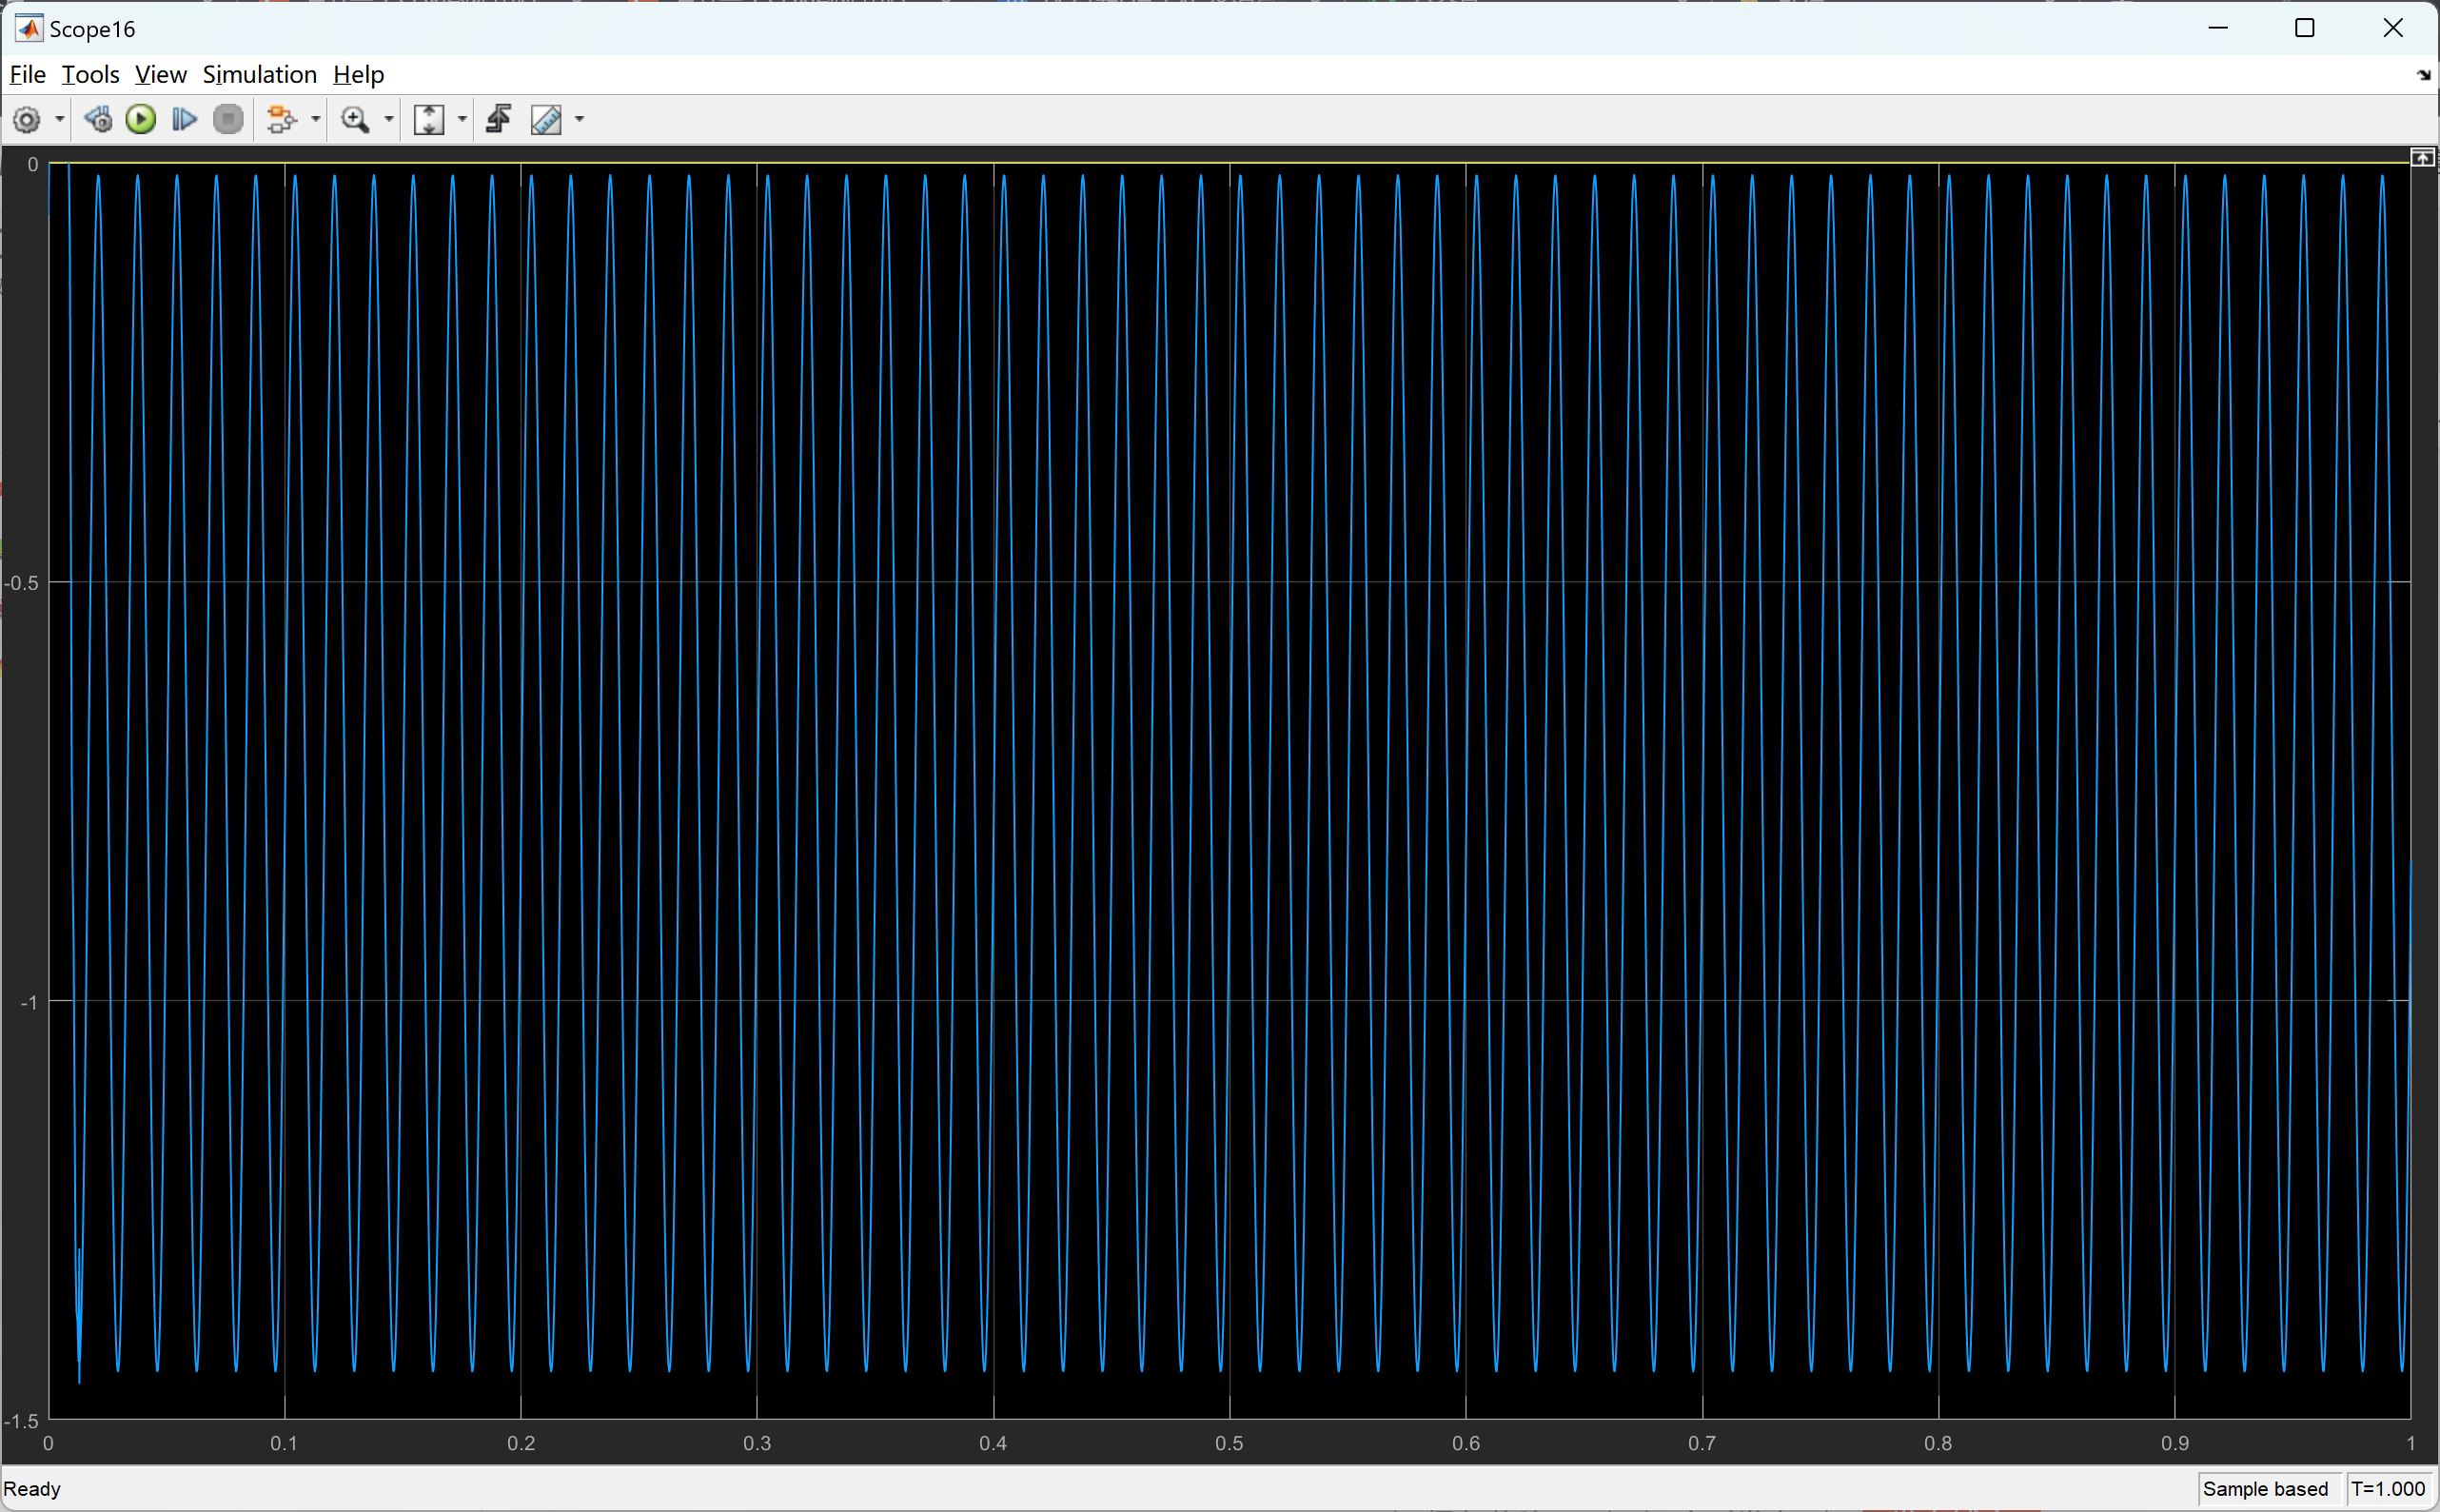Viewport: 2440px width, 1512px height.
Task: Select the Zoom magnifier tool
Action: click(354, 120)
